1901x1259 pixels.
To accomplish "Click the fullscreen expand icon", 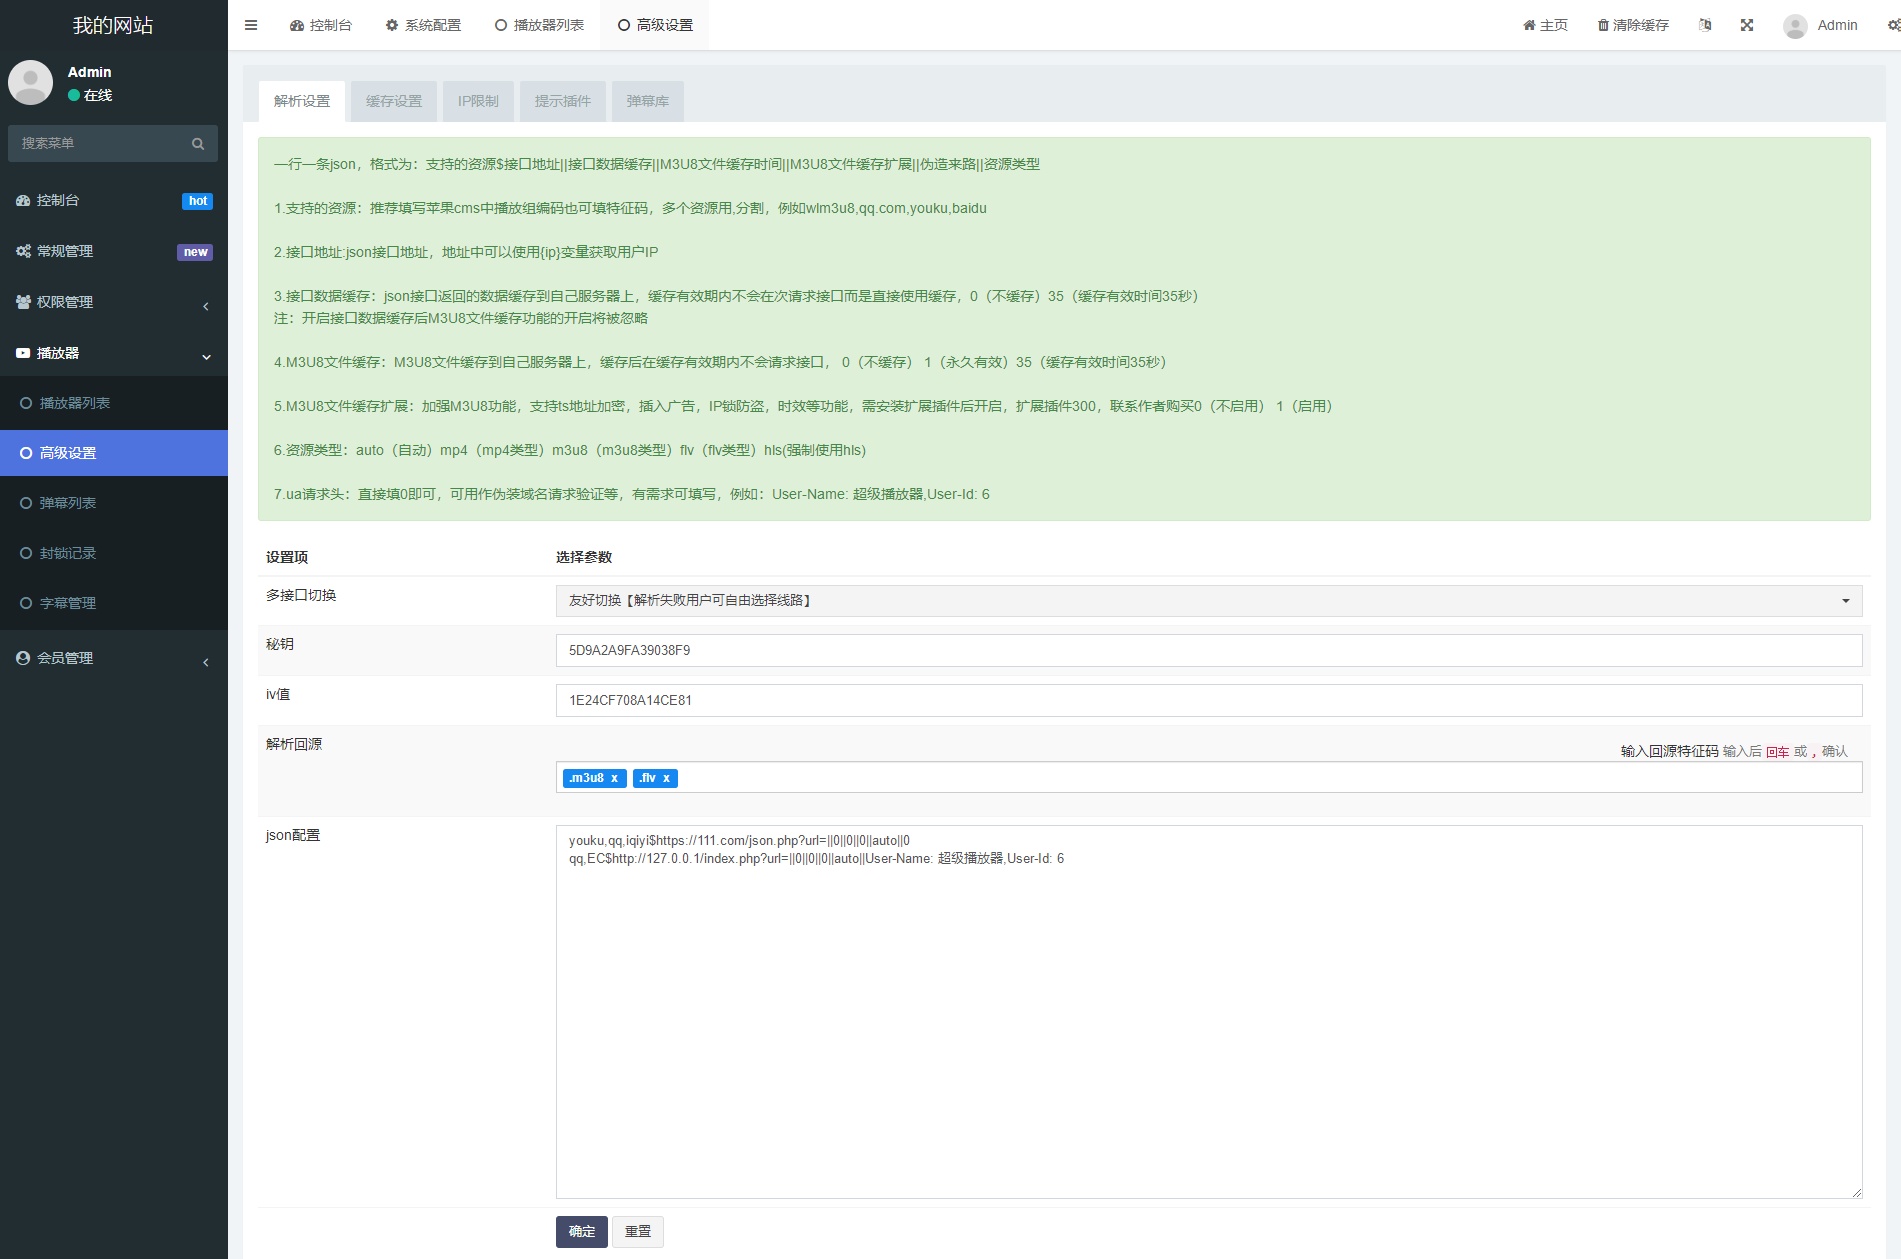I will [x=1747, y=25].
